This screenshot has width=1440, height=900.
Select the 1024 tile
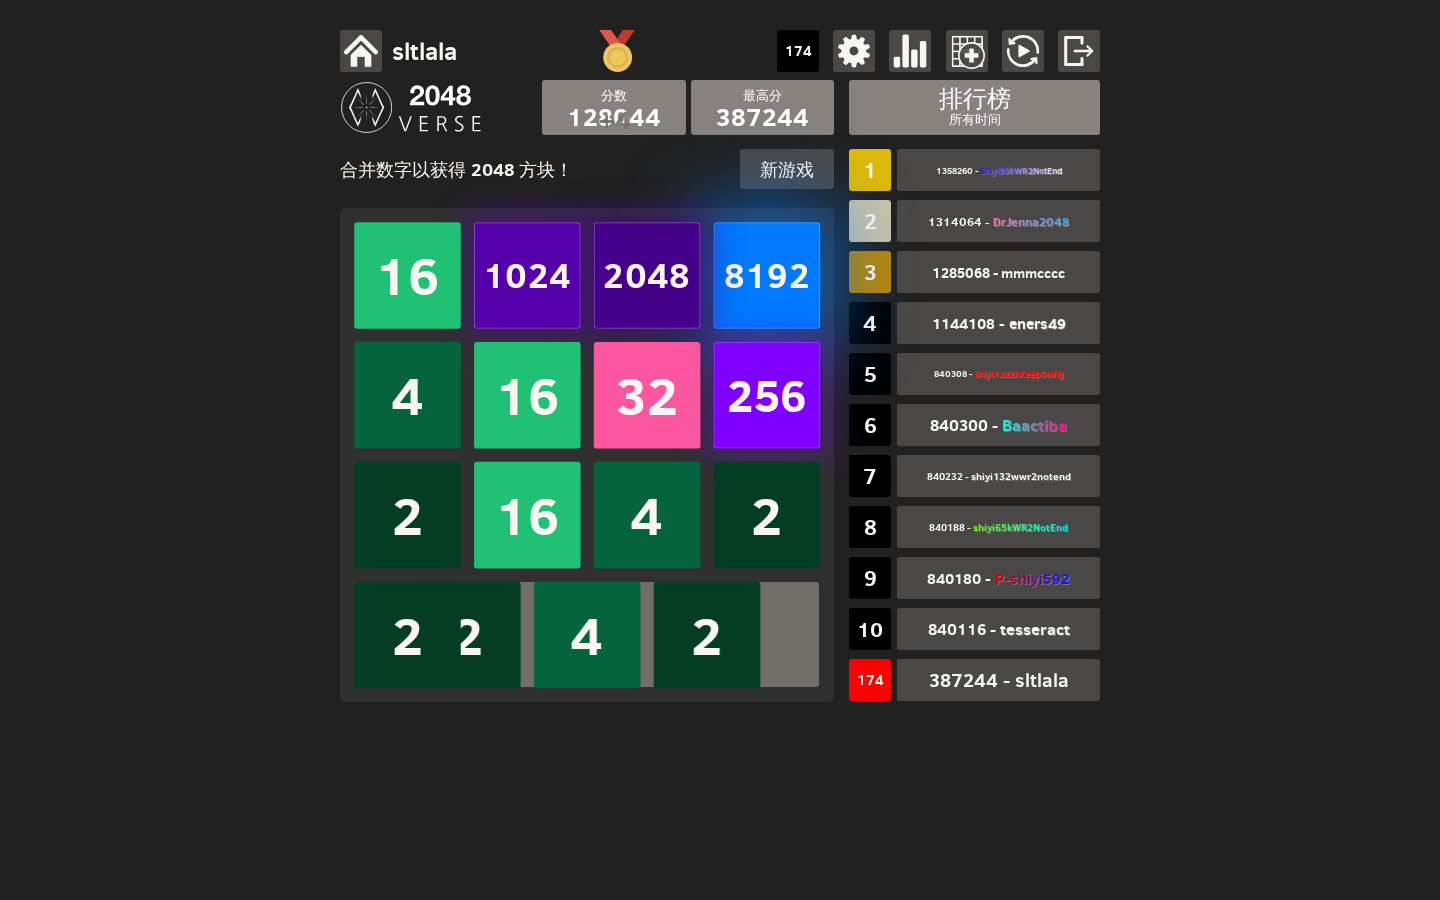[x=527, y=276]
